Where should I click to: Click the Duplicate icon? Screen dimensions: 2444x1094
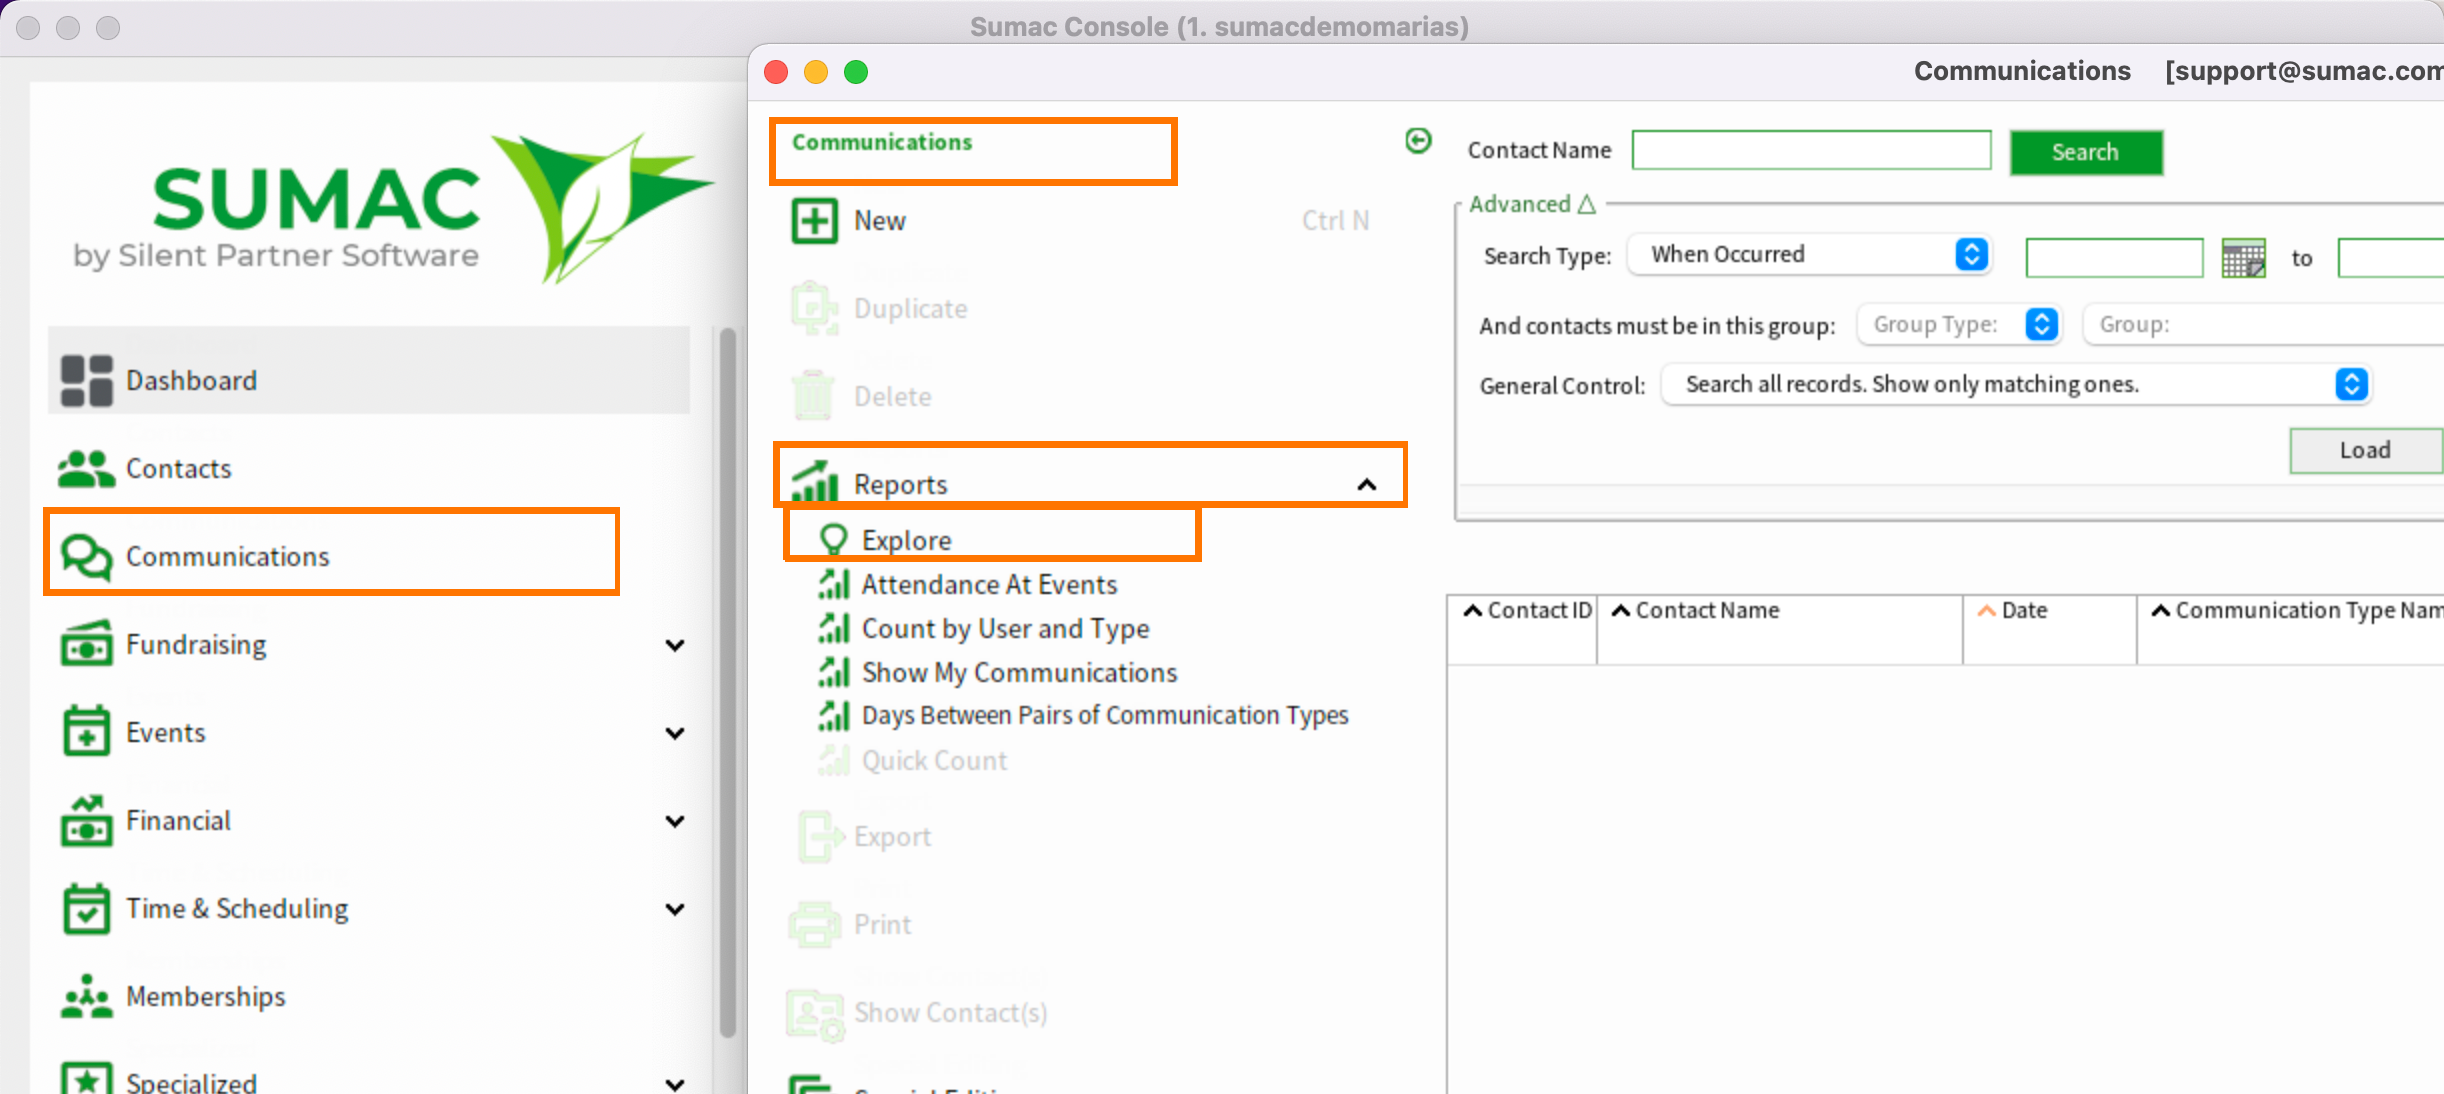point(814,308)
